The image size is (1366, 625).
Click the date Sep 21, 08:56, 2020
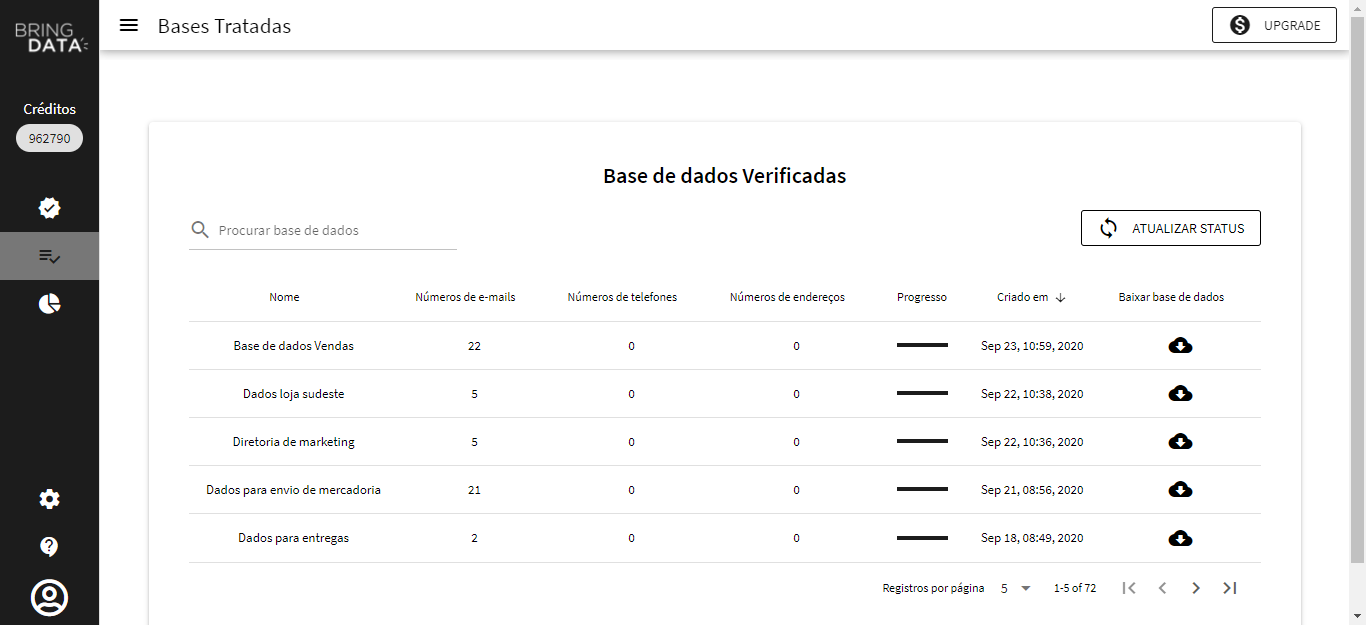(1032, 490)
